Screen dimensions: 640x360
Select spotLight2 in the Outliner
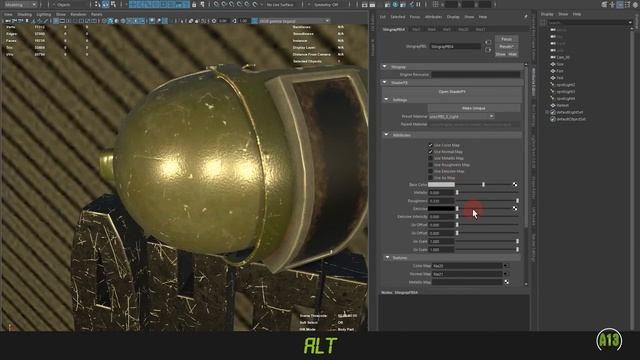pyautogui.click(x=566, y=85)
